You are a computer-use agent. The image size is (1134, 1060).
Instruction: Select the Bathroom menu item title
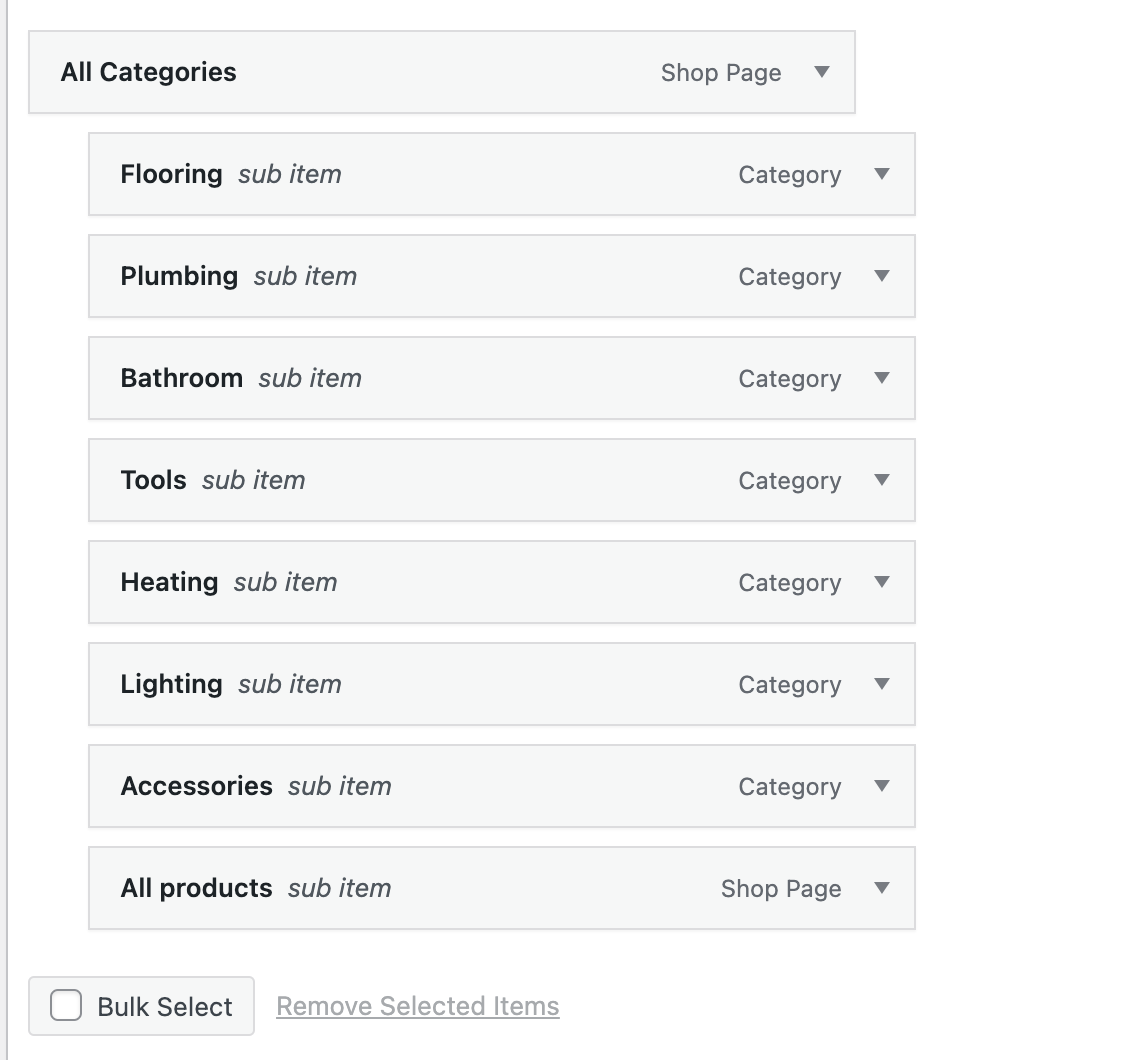point(181,378)
